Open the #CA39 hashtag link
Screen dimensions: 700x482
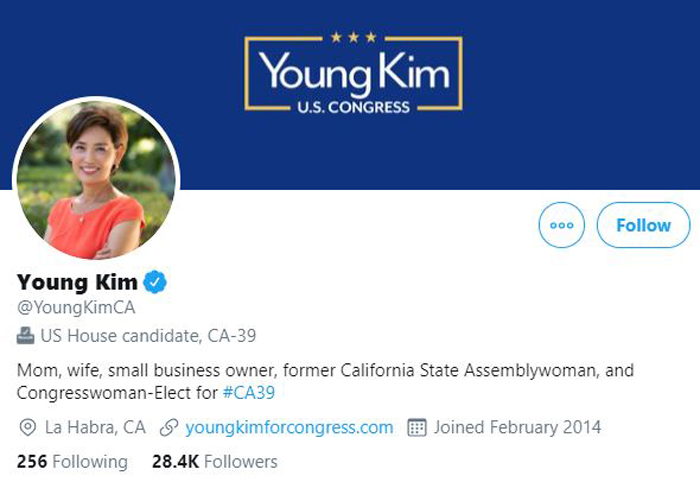pos(249,393)
